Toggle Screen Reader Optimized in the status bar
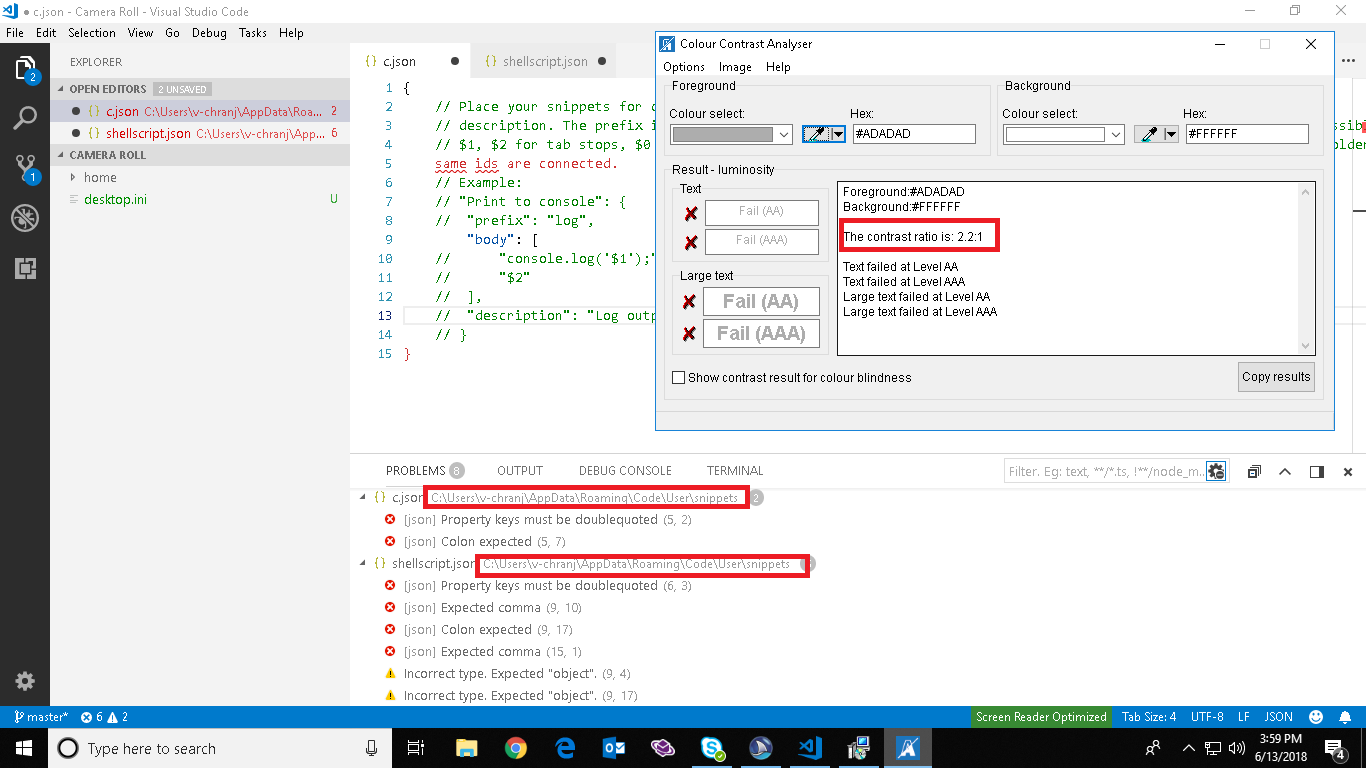The width and height of the screenshot is (1366, 768). coord(1040,716)
